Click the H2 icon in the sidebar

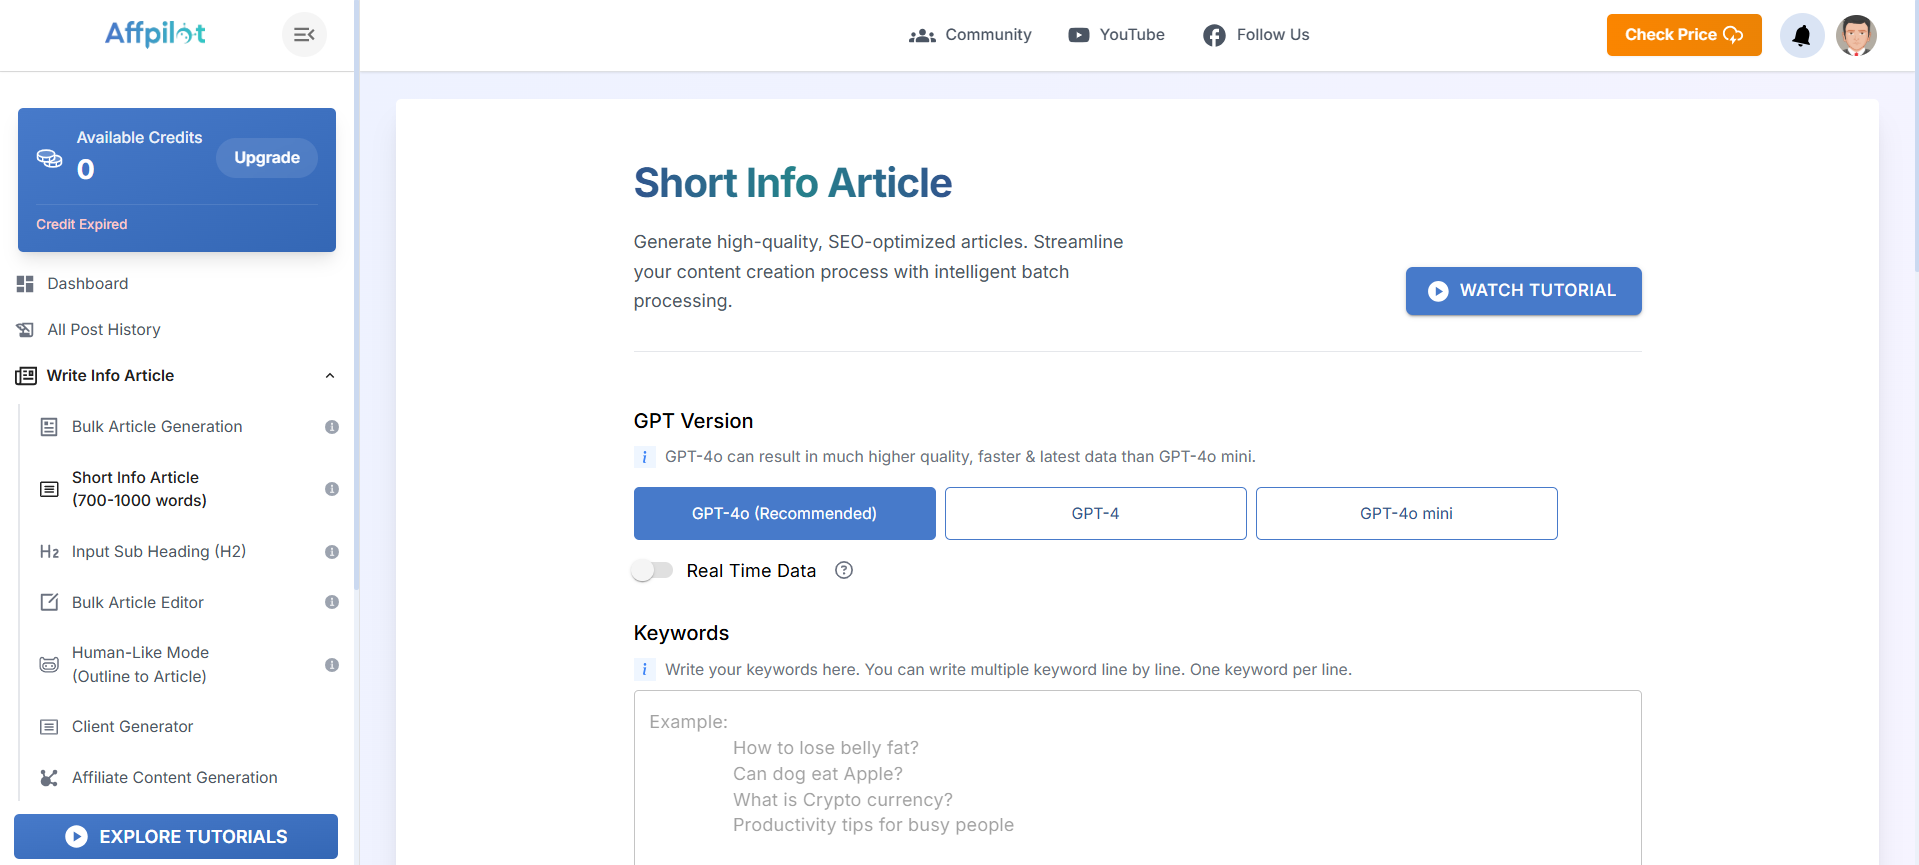49,552
